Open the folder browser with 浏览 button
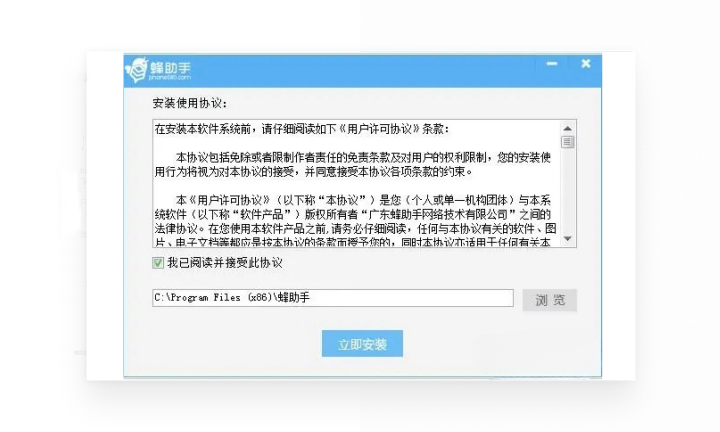Image resolution: width=720 pixels, height=432 pixels. click(x=550, y=300)
